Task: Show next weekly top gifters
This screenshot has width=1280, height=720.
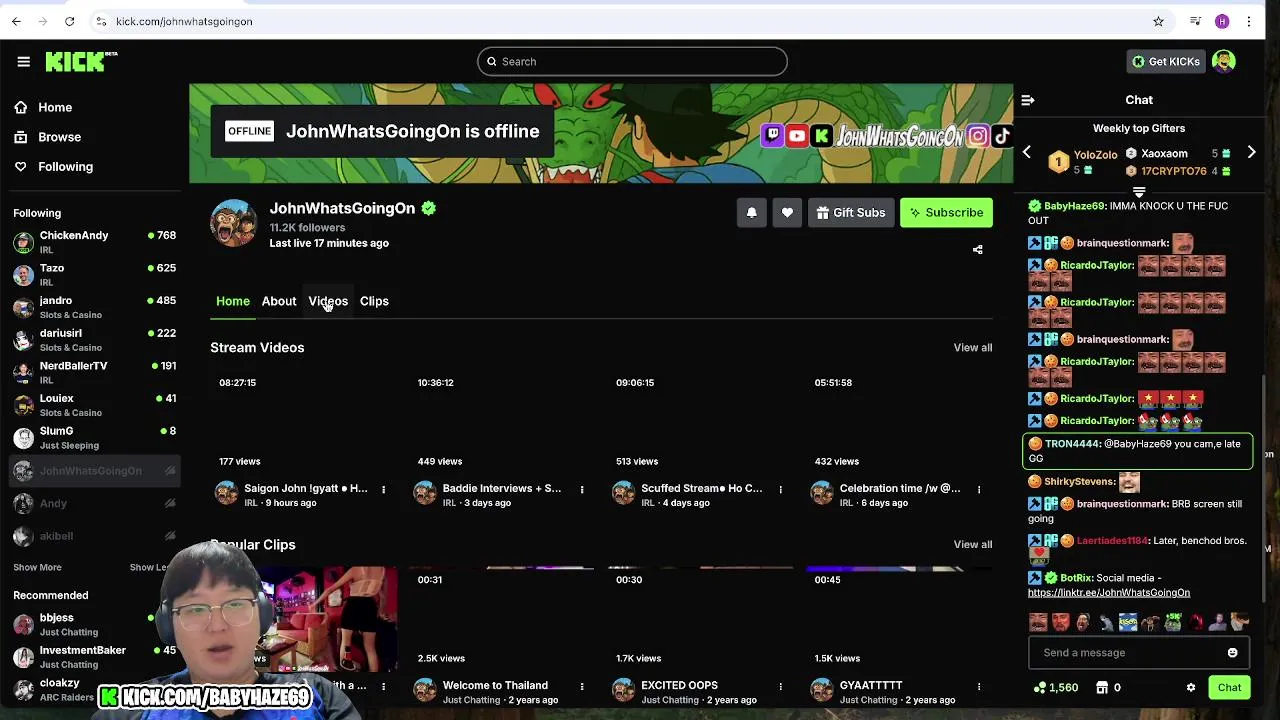Action: click(1251, 153)
